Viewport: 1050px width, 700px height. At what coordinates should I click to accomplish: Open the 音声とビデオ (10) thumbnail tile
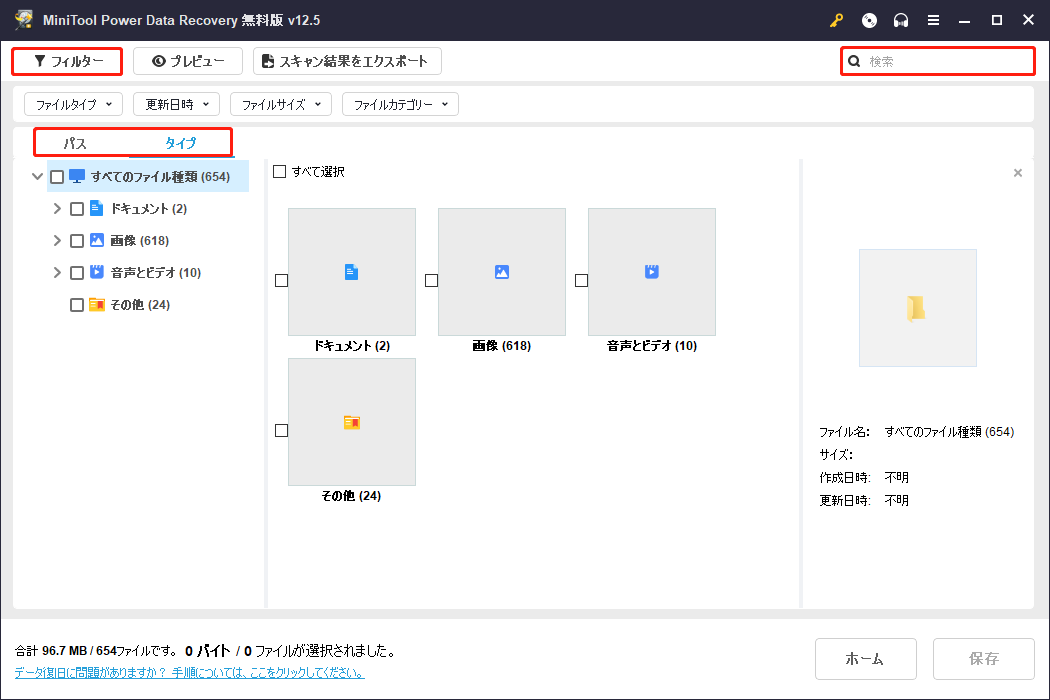coord(652,271)
